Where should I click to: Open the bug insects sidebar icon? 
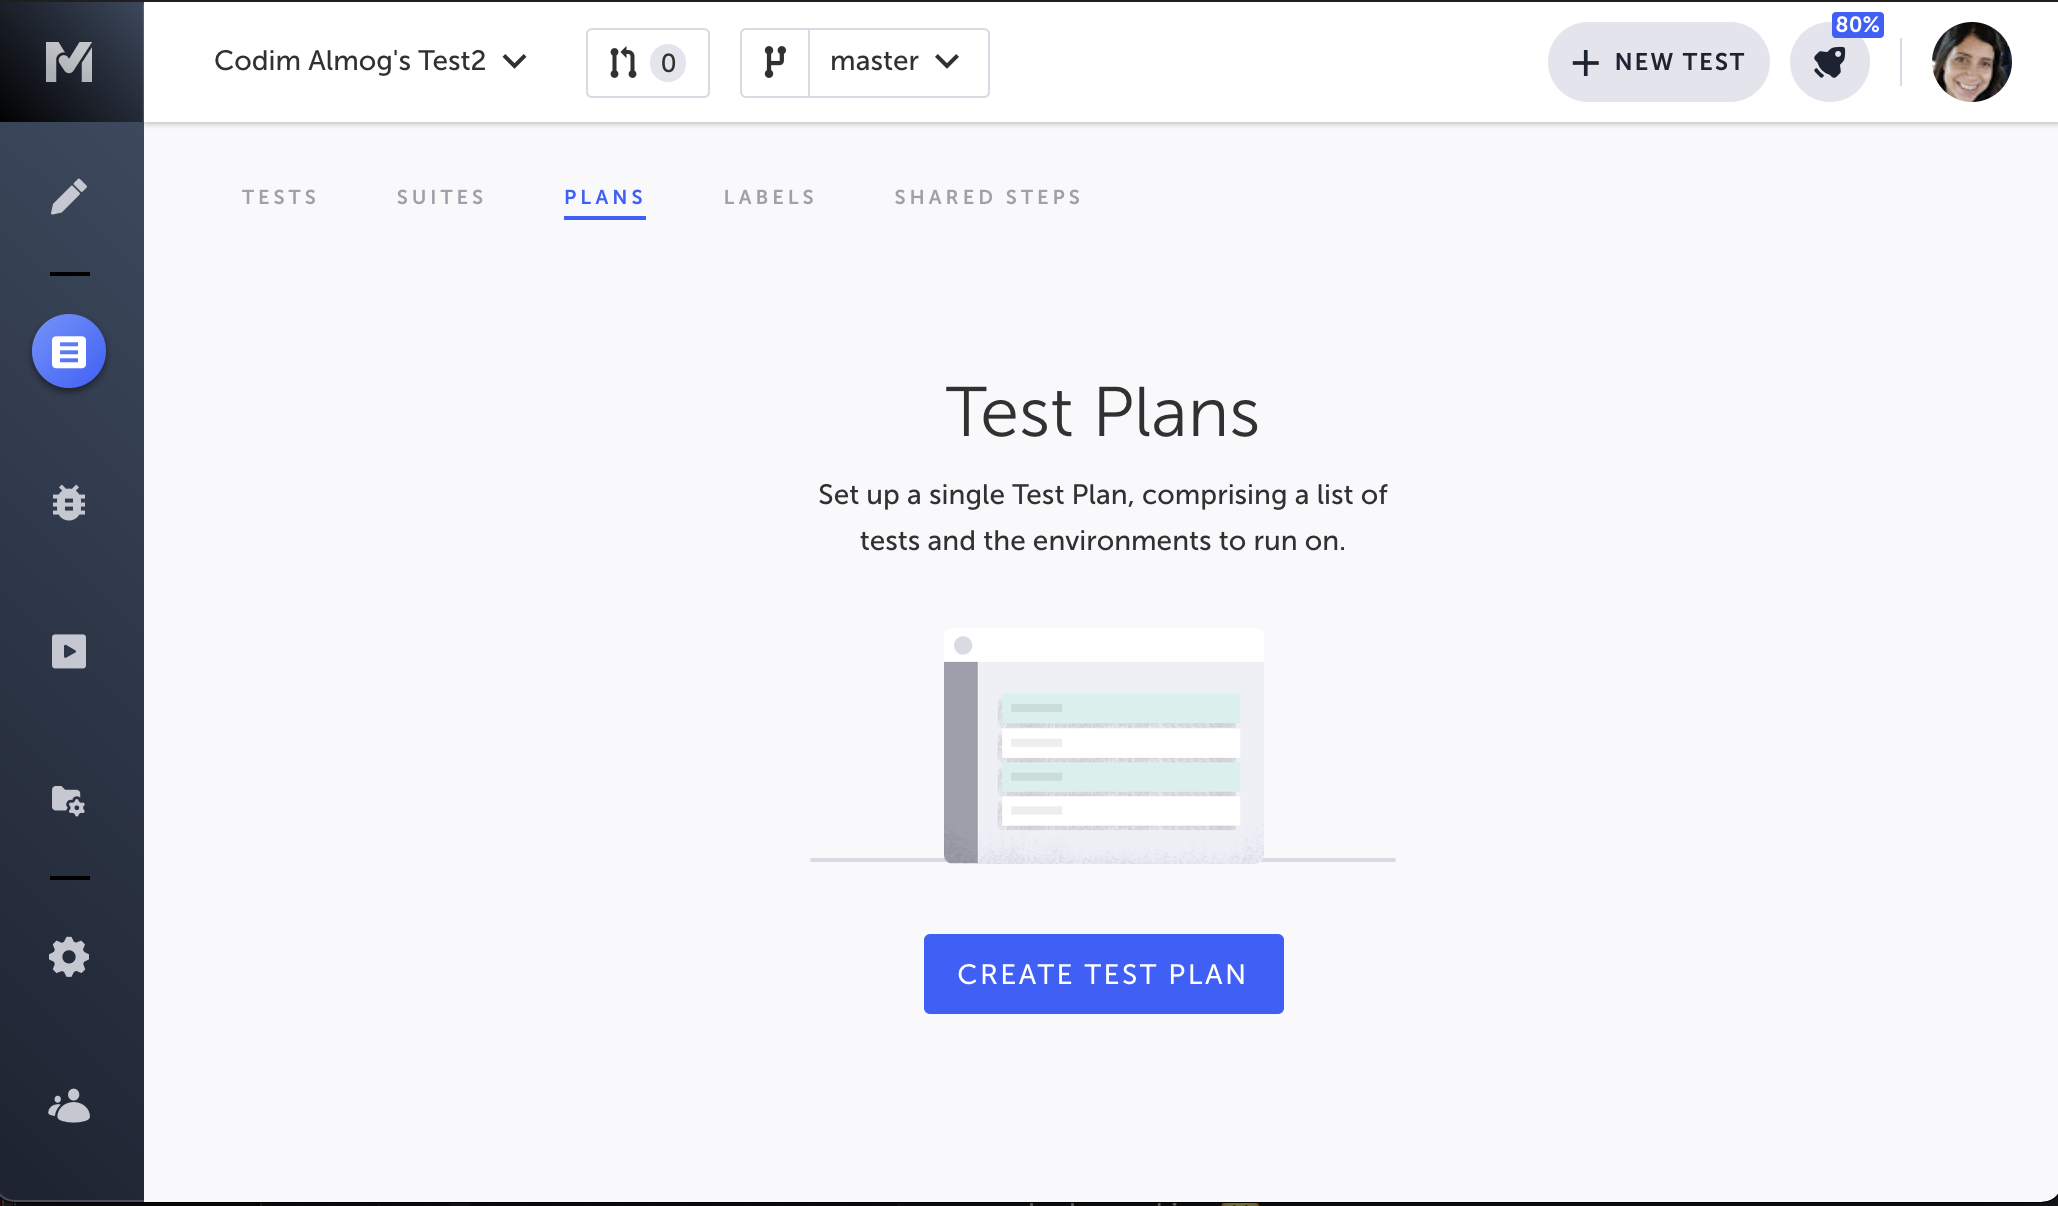click(69, 502)
